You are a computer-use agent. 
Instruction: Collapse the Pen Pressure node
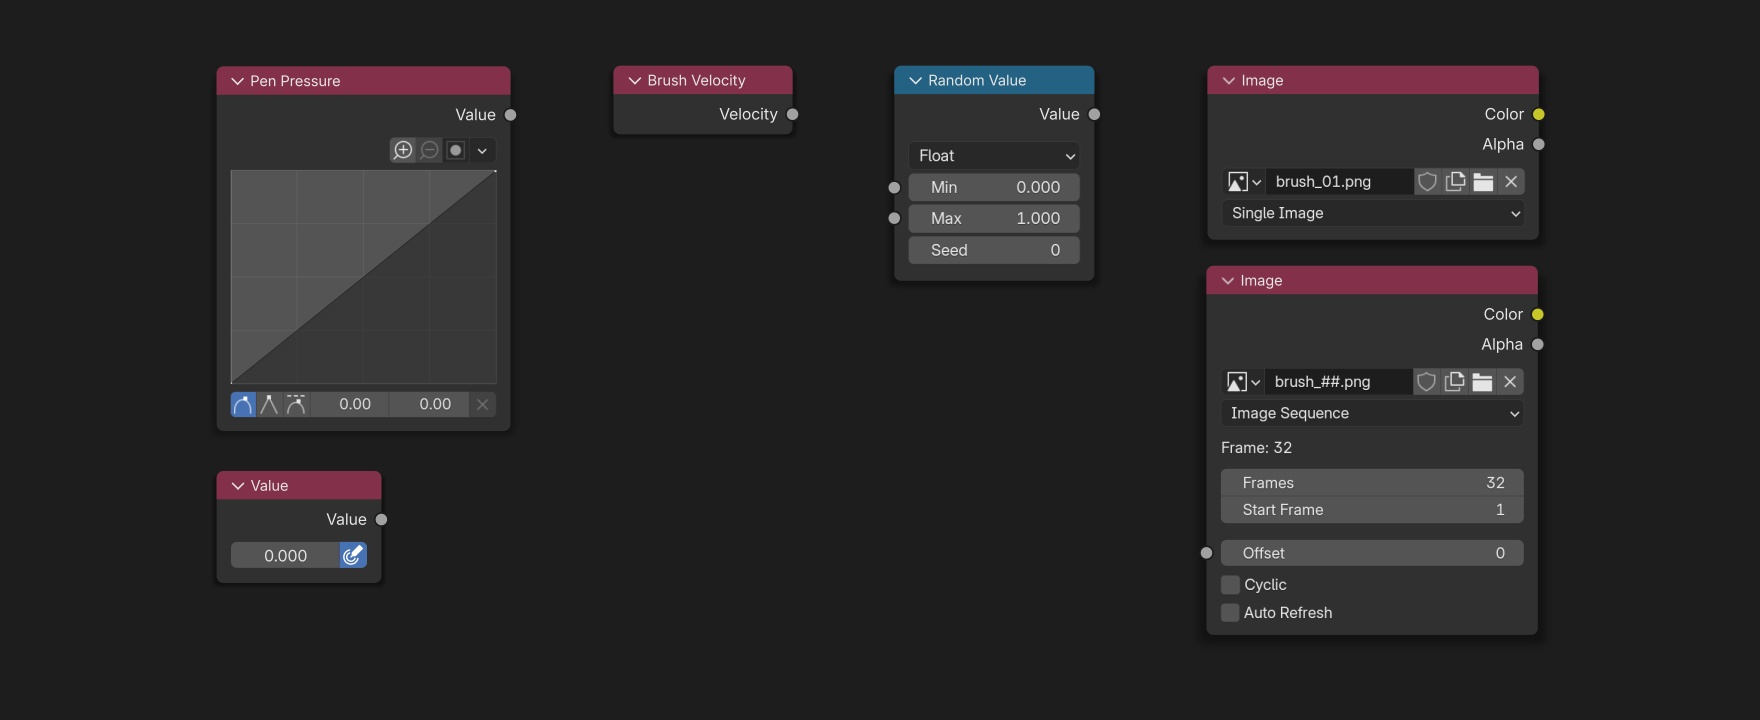click(237, 81)
